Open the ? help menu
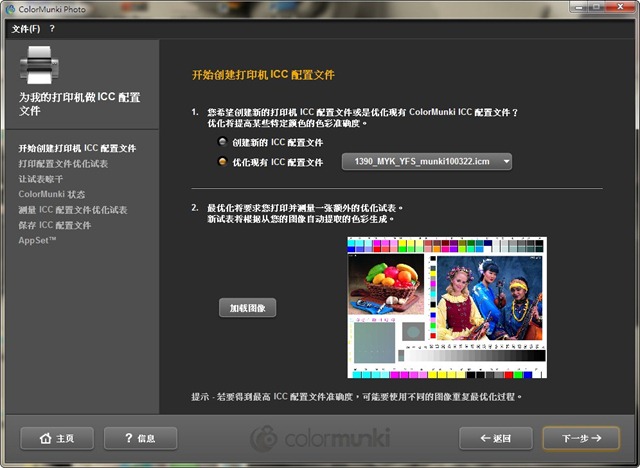This screenshot has width=640, height=468. [52, 29]
